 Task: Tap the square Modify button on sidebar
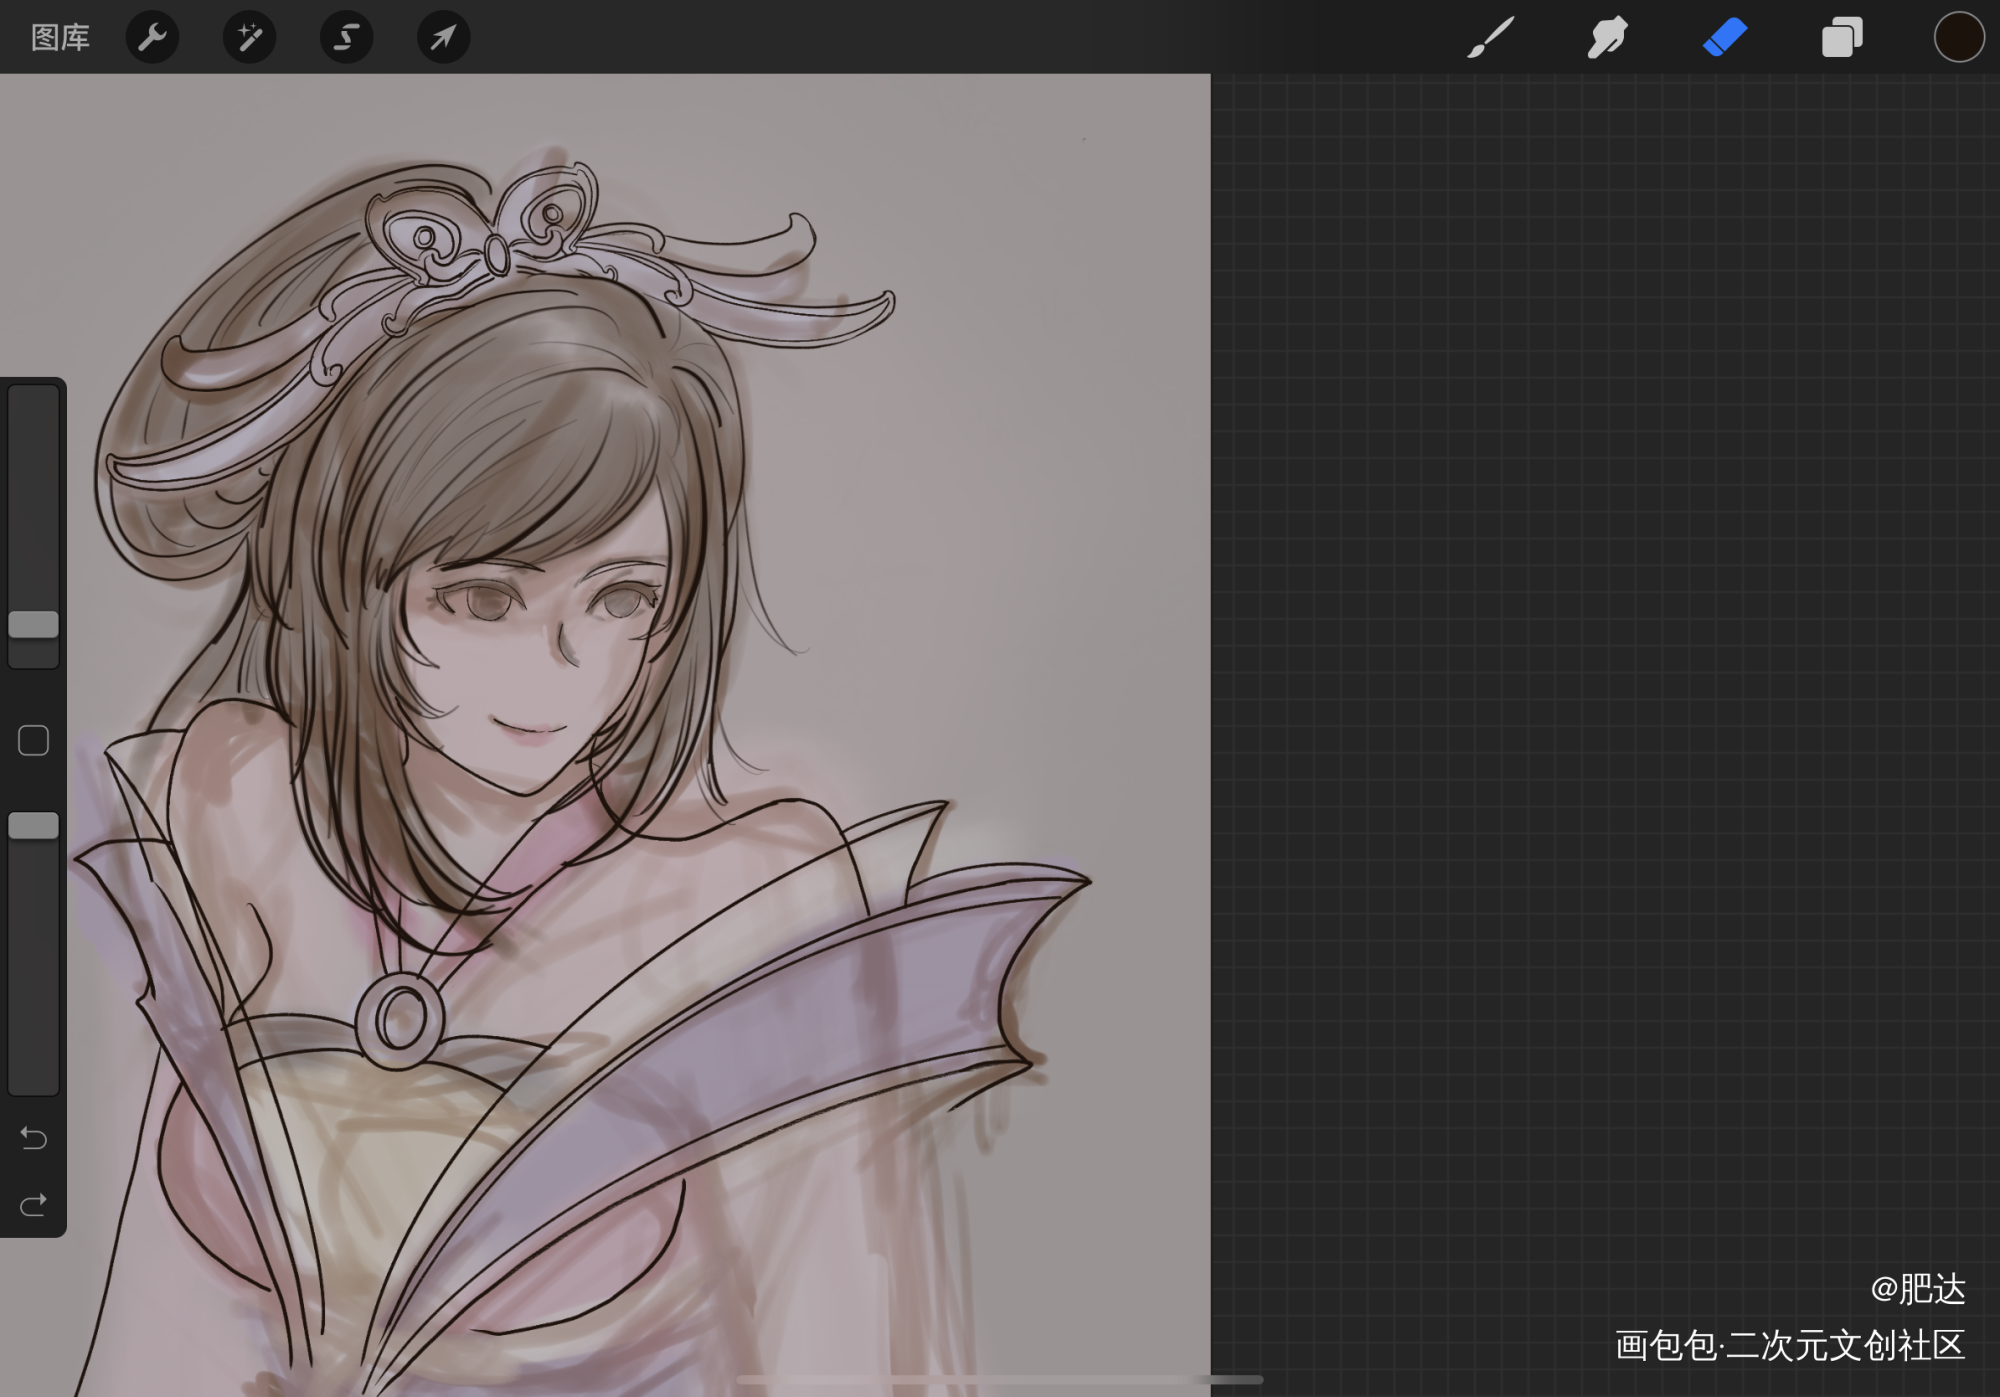[34, 741]
